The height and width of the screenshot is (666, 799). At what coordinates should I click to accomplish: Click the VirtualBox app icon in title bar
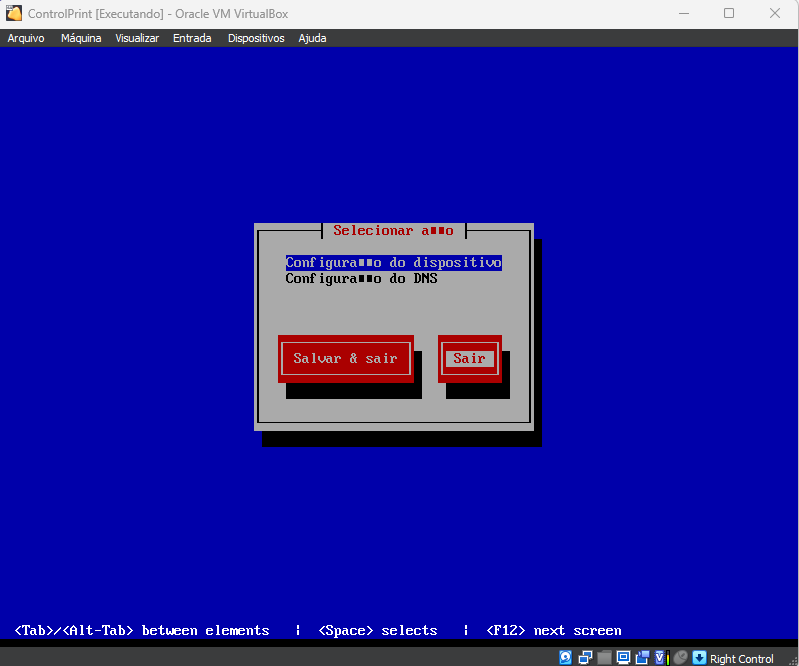[14, 13]
